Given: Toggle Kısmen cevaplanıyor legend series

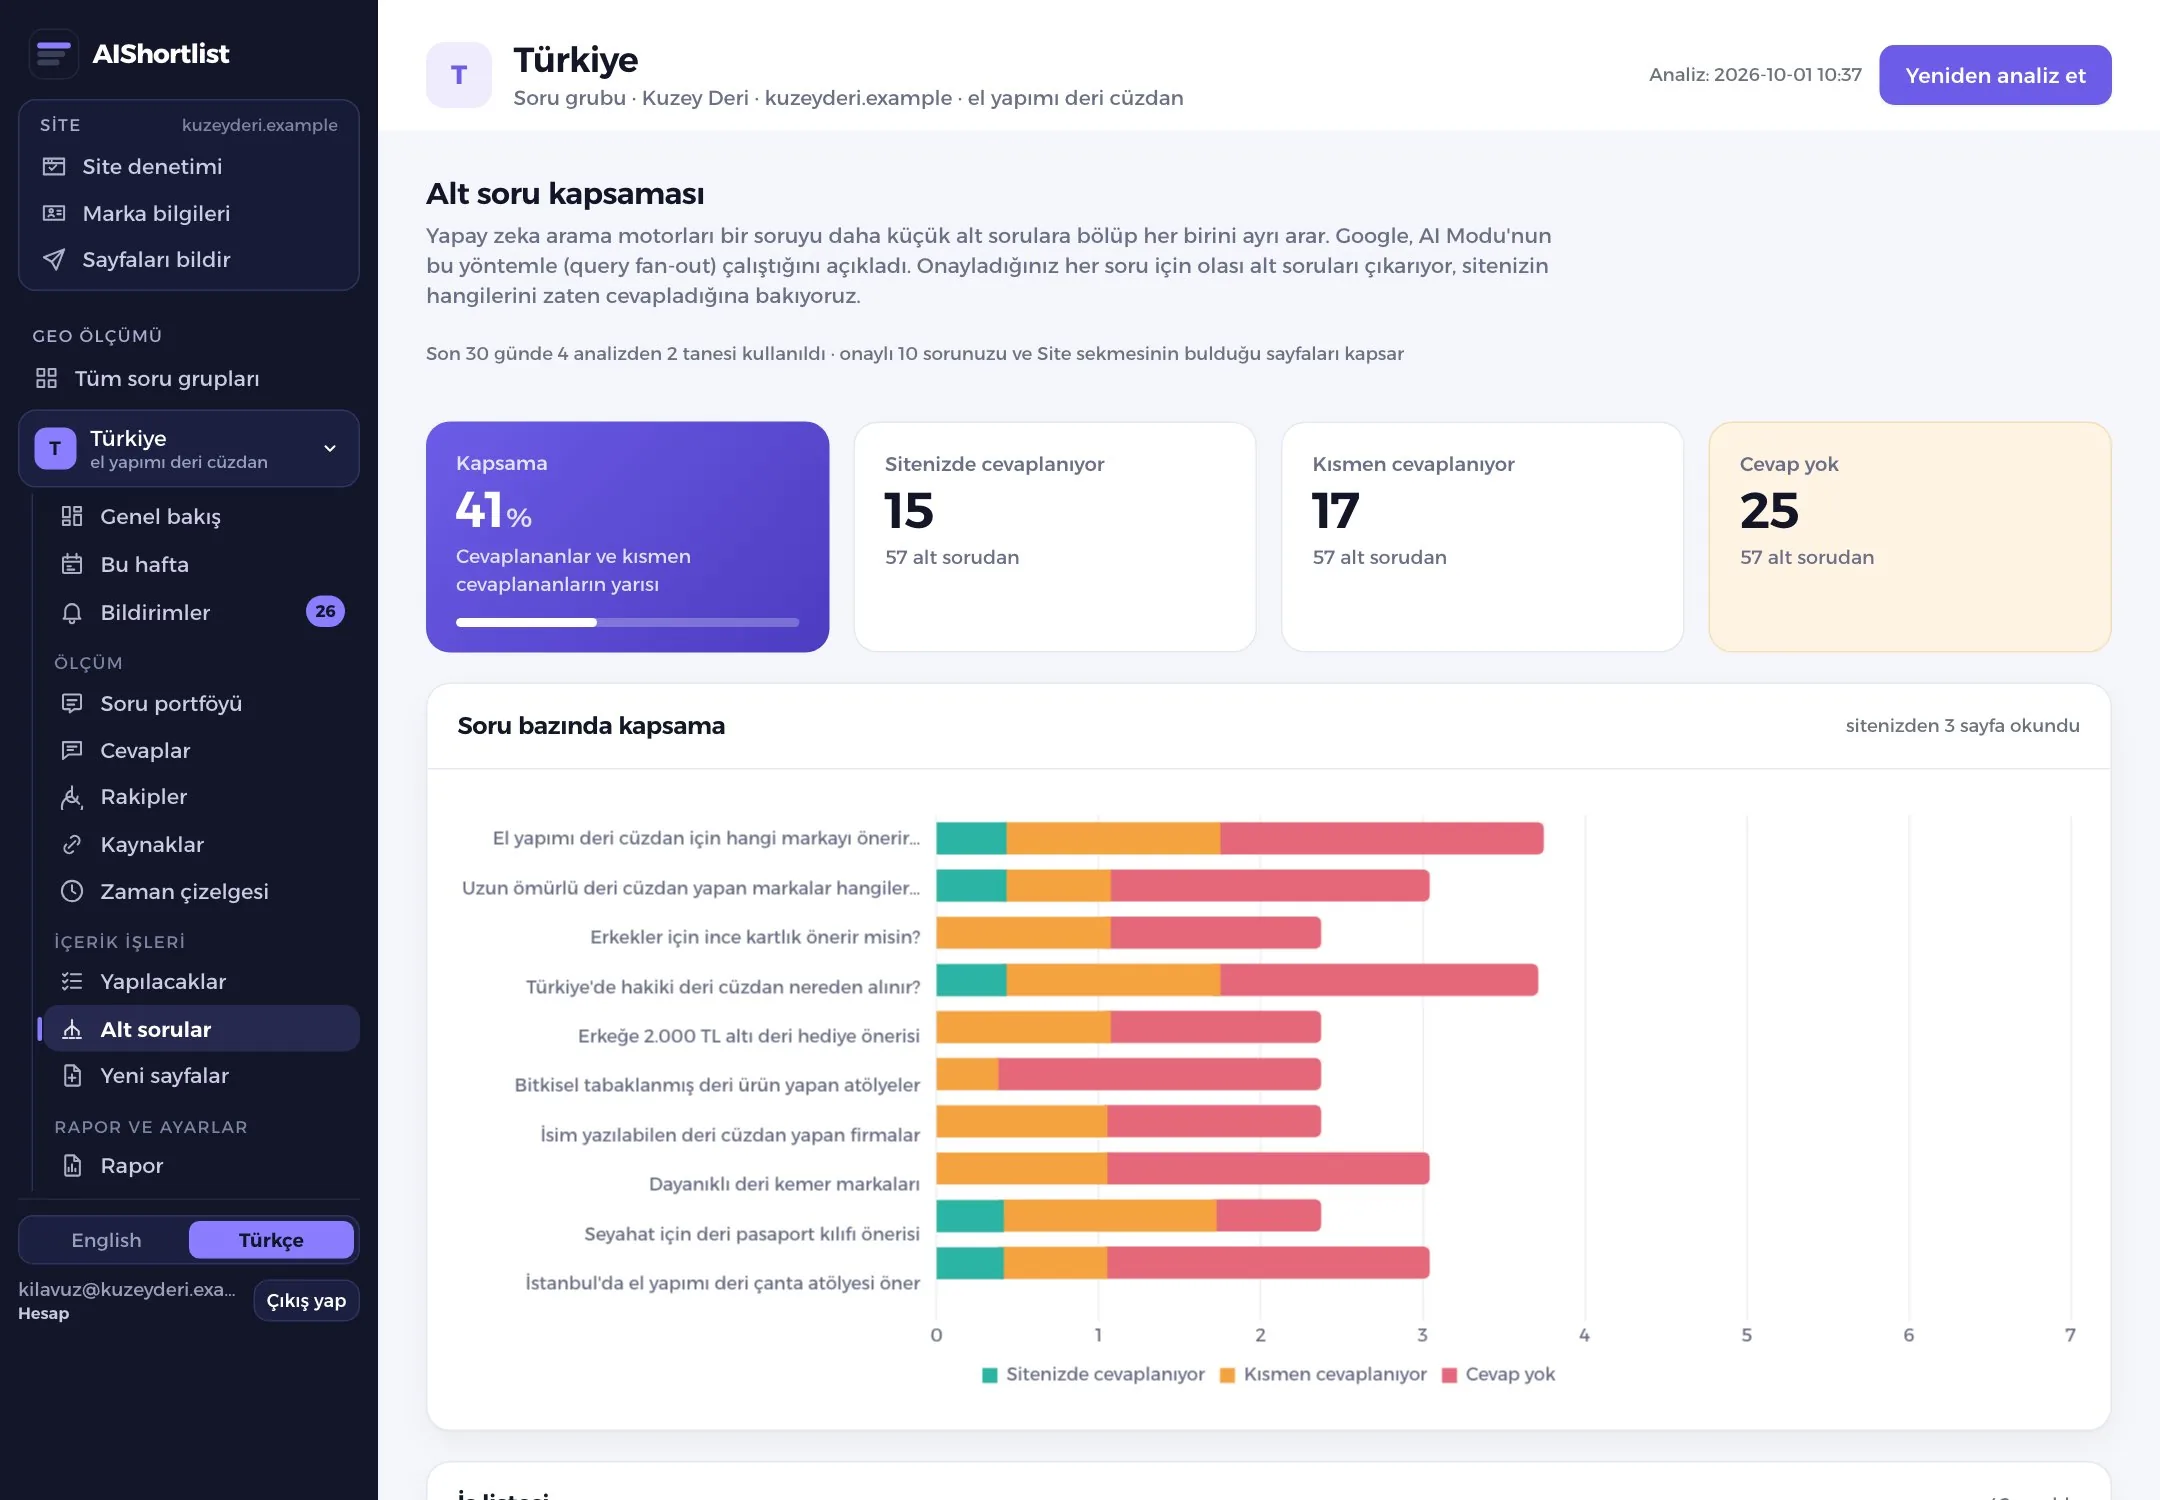Looking at the screenshot, I should (x=1323, y=1374).
